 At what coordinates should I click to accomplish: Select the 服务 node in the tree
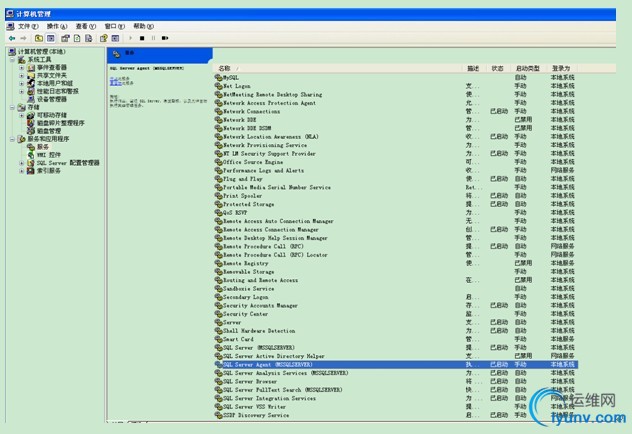coord(43,147)
